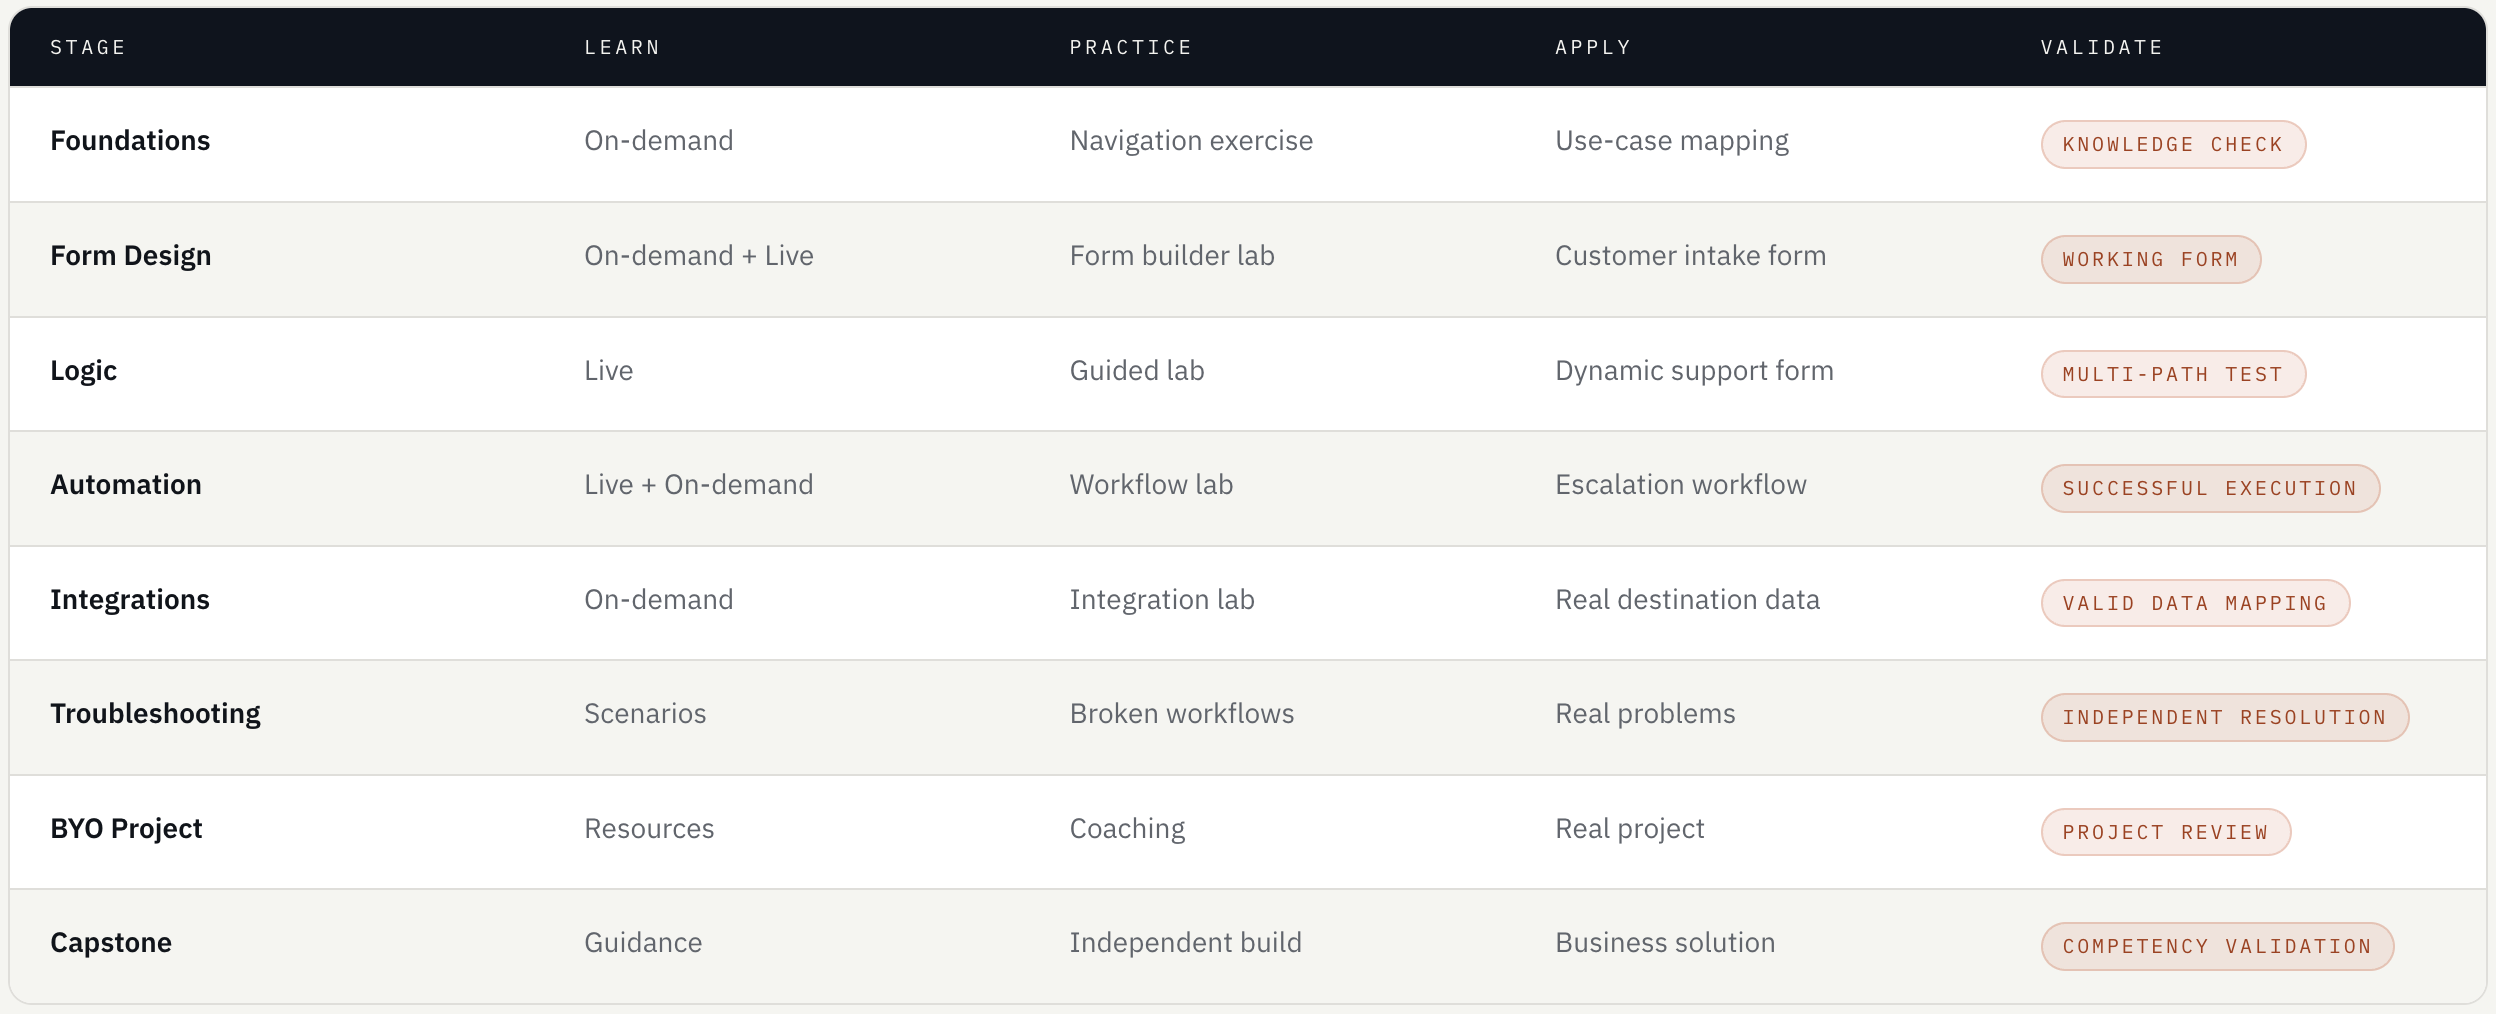Click the 'Workflow lab' cell
This screenshot has width=2496, height=1014.
(1151, 485)
